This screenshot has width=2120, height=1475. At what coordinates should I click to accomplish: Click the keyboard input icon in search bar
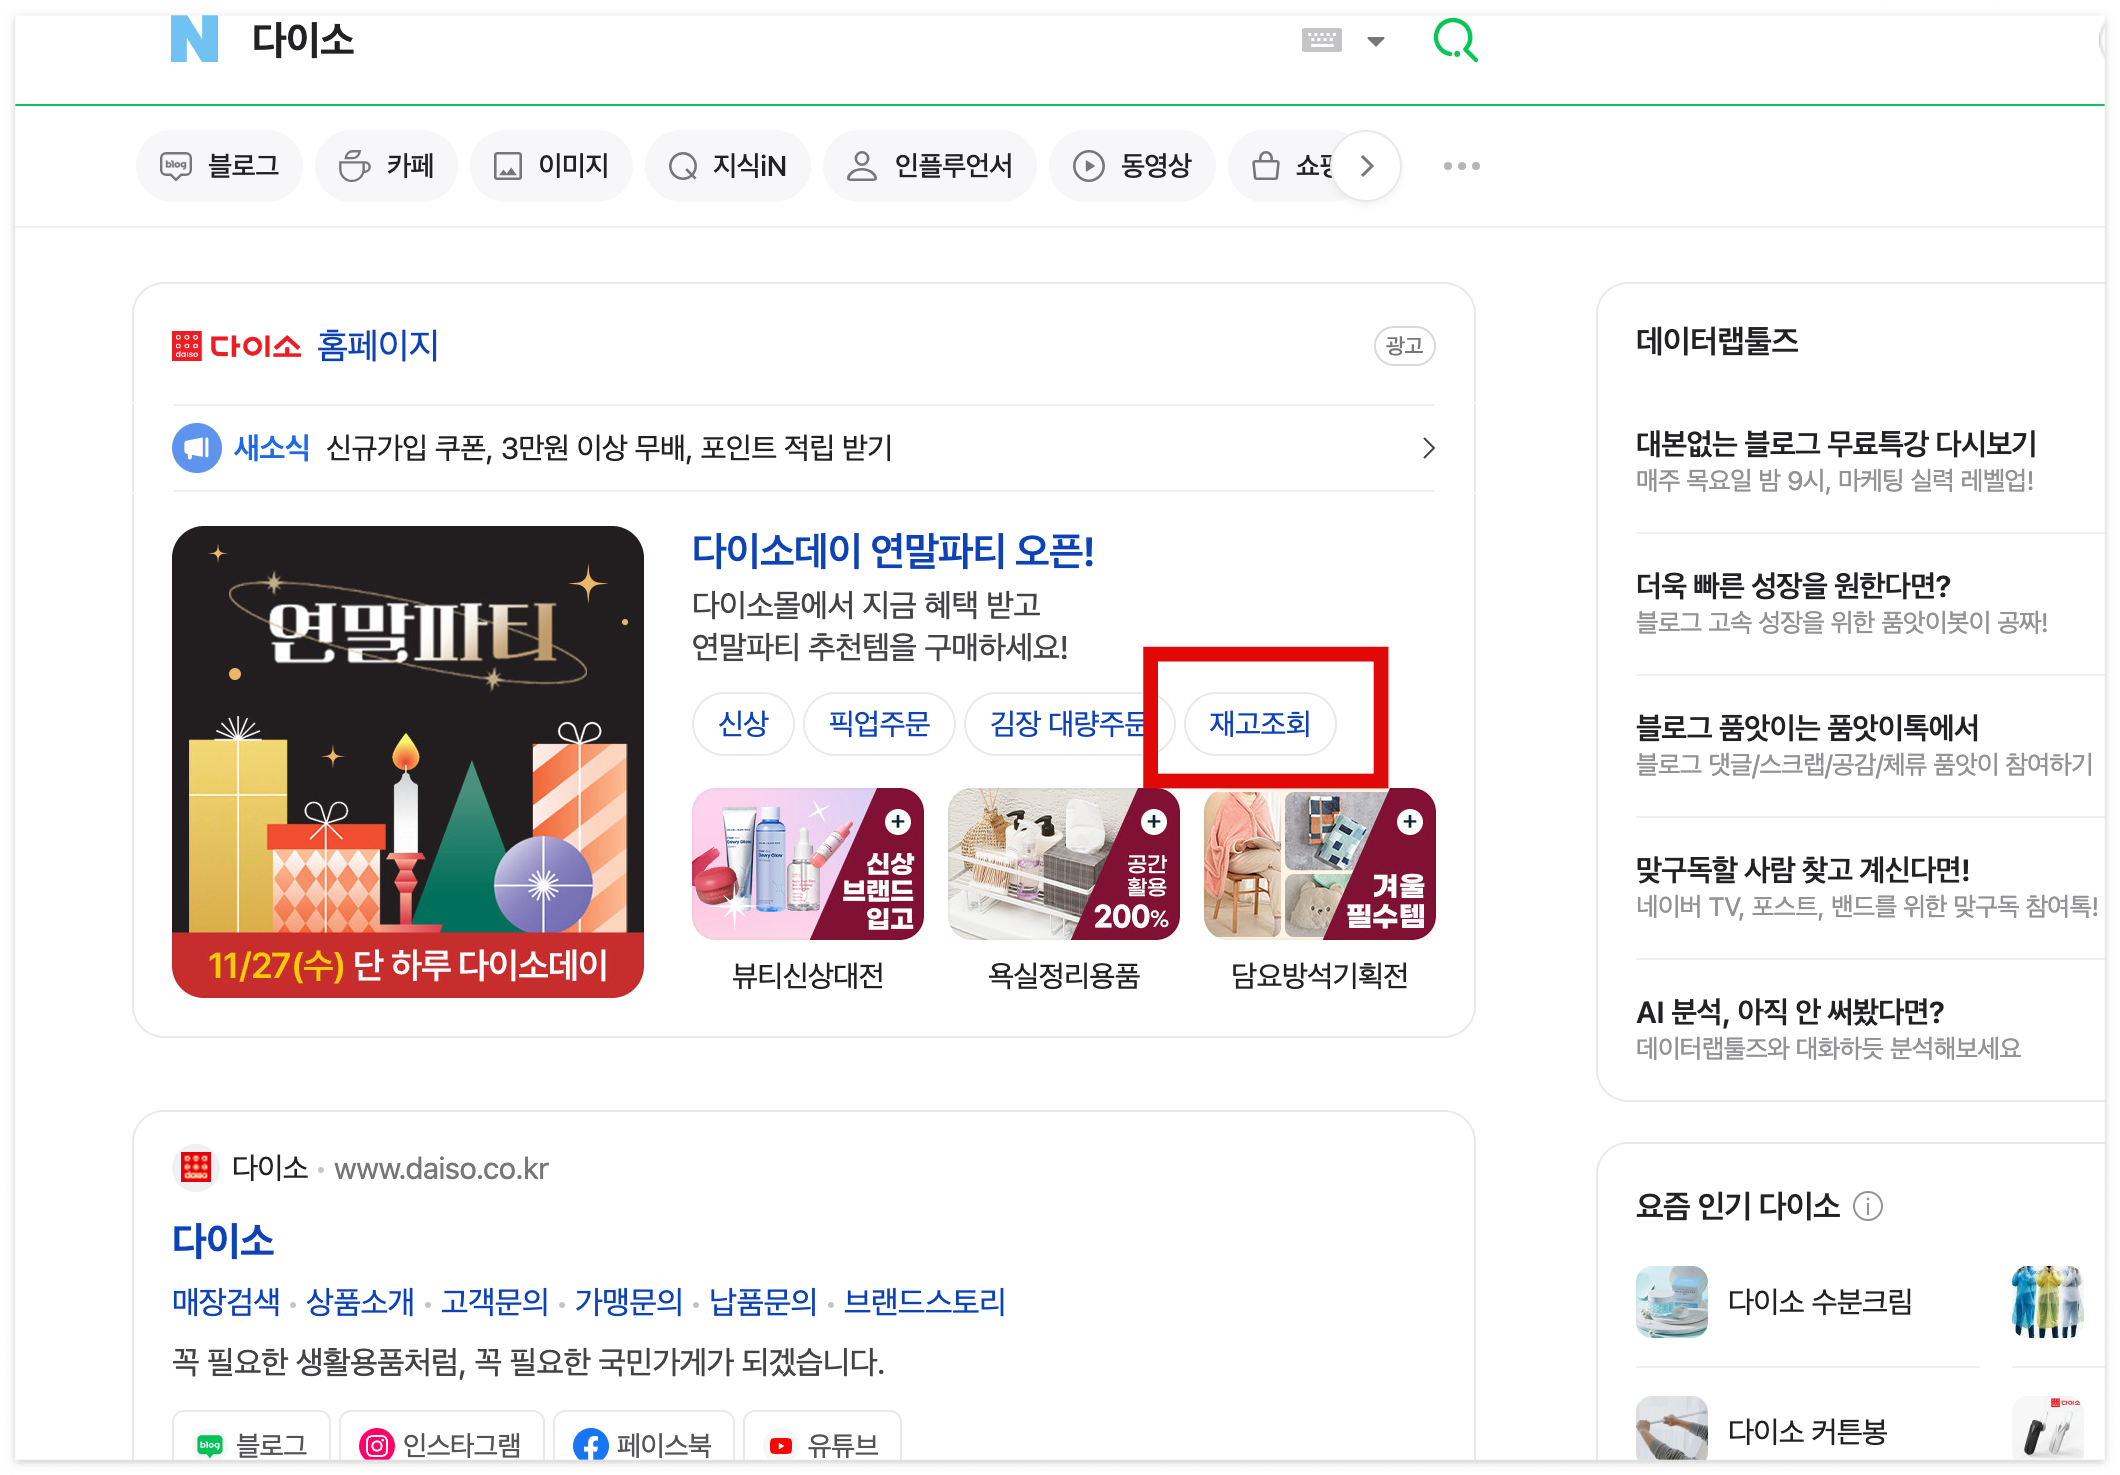pyautogui.click(x=1322, y=40)
